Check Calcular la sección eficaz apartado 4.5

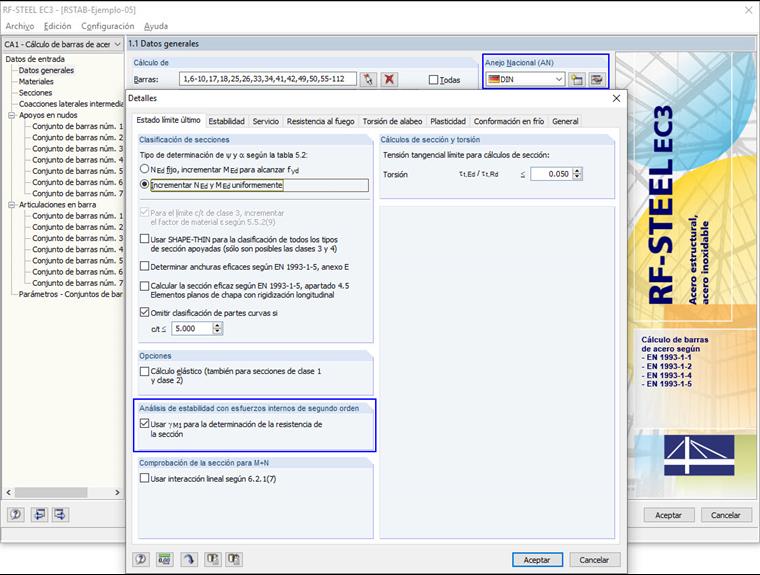pyautogui.click(x=144, y=286)
